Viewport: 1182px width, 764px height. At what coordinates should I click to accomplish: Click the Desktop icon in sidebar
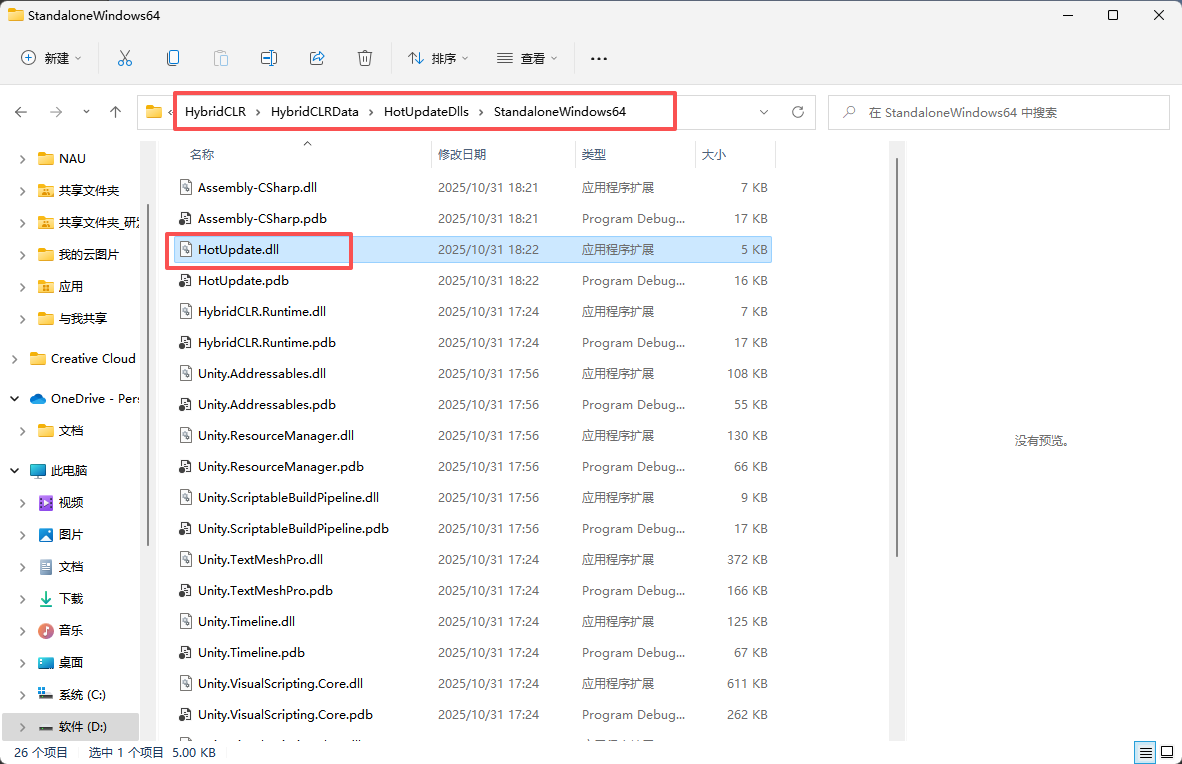(x=46, y=662)
